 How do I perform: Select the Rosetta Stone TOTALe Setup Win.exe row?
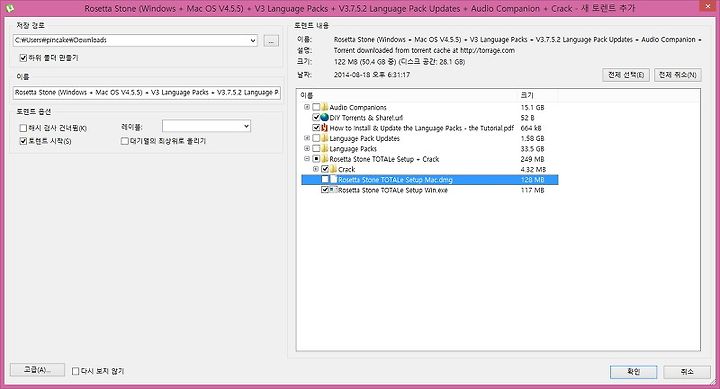430,190
